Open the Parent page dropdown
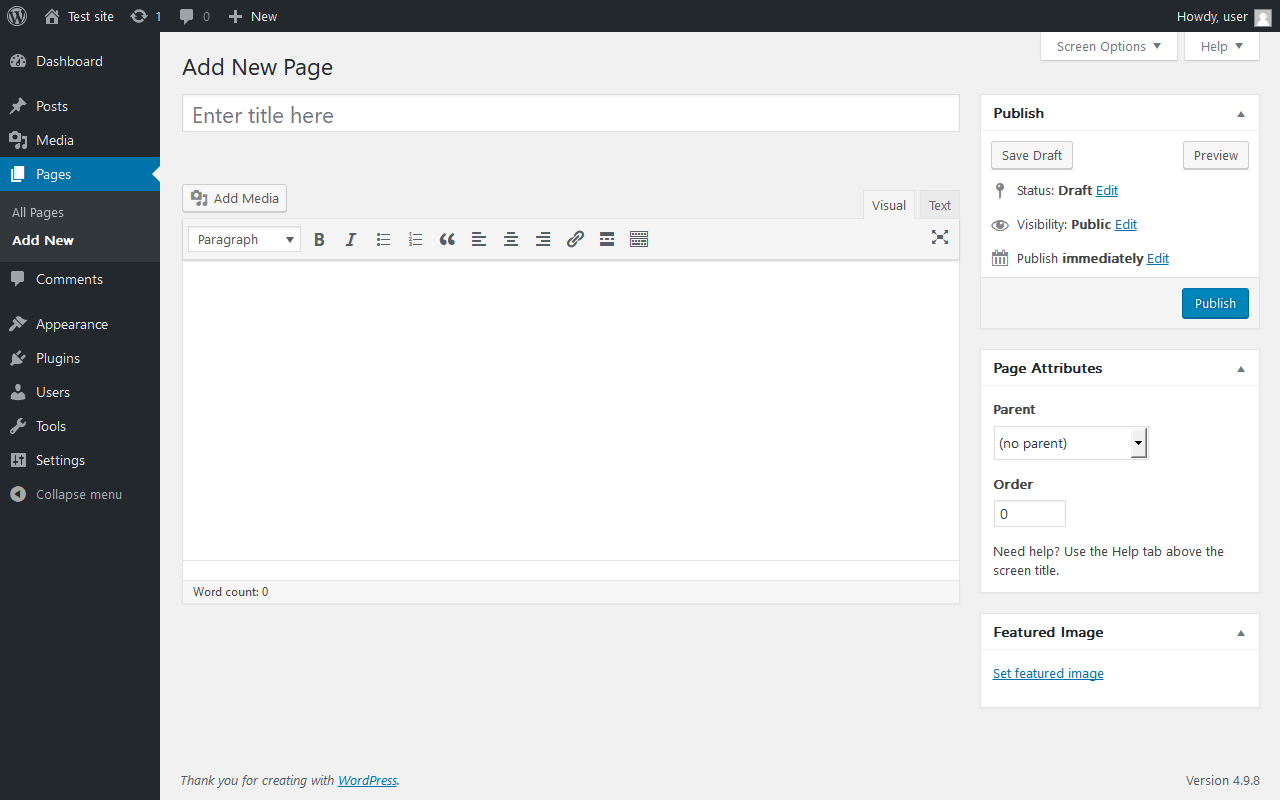 pos(1070,443)
